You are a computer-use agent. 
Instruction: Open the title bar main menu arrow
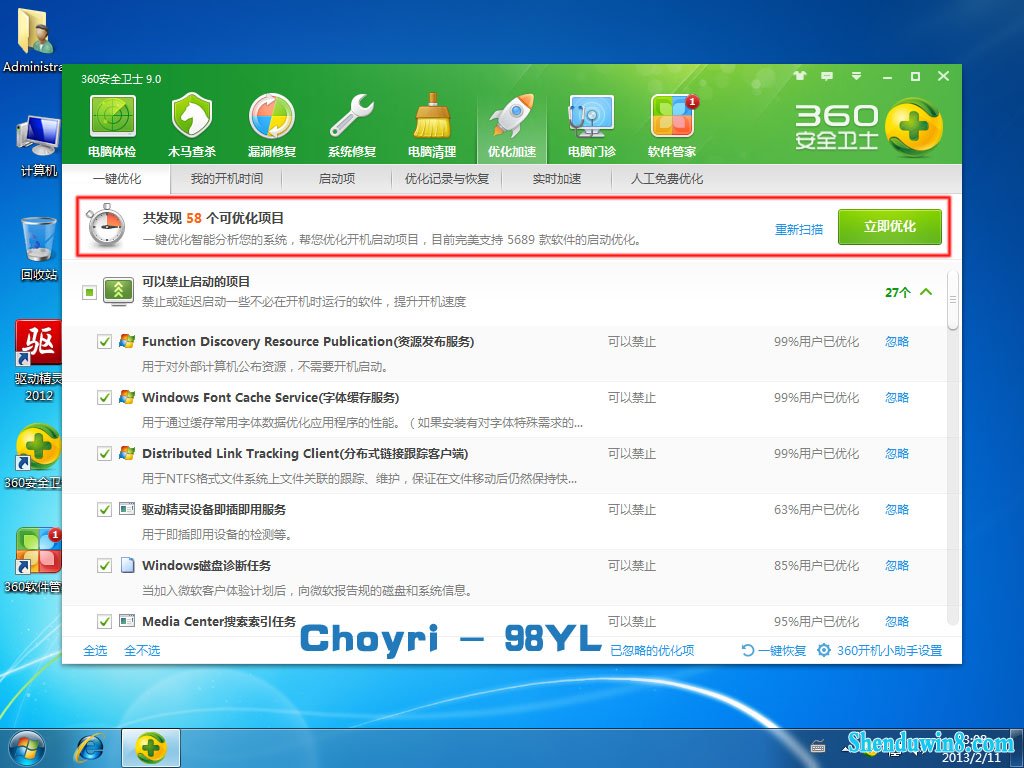pos(856,76)
